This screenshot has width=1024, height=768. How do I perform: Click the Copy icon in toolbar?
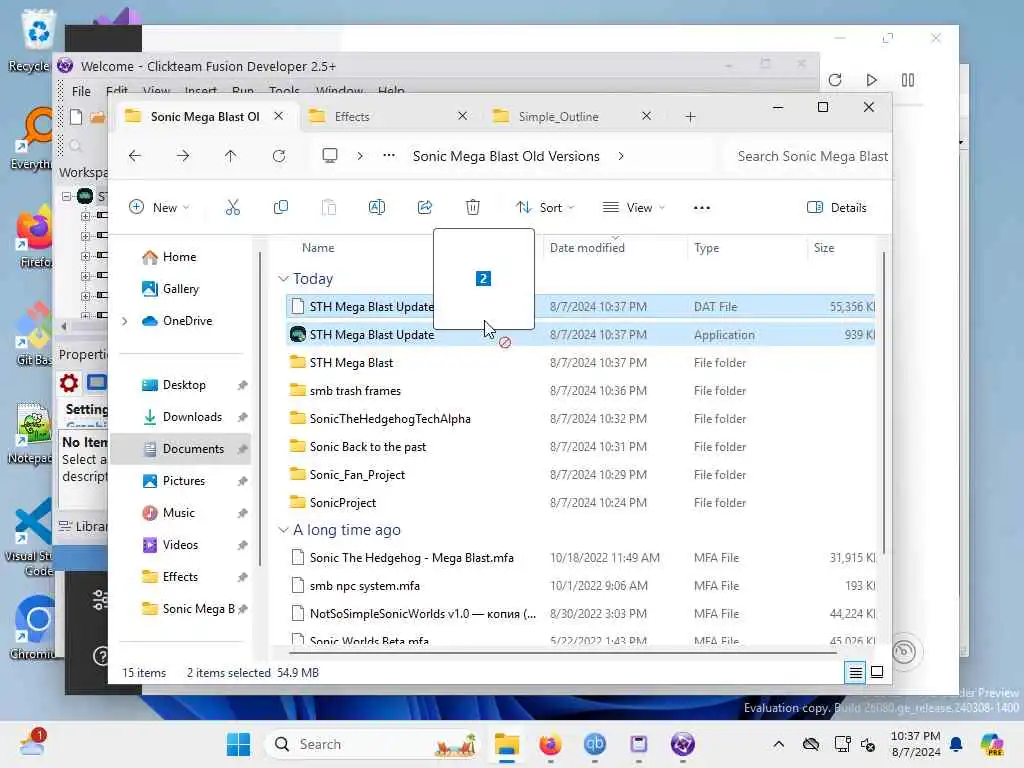click(281, 208)
